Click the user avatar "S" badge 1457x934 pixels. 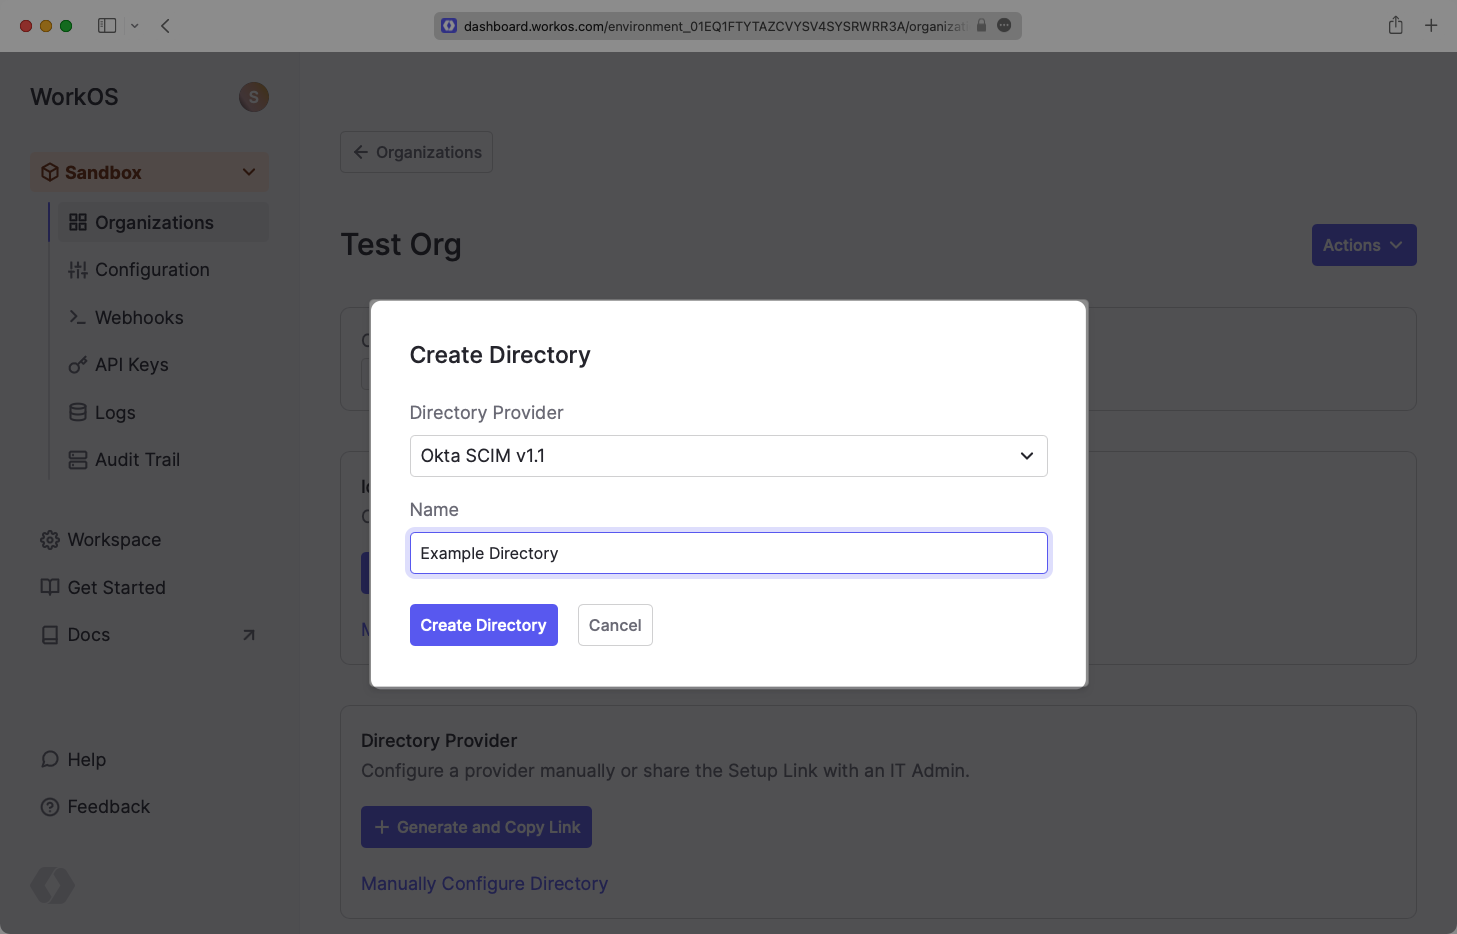point(254,97)
